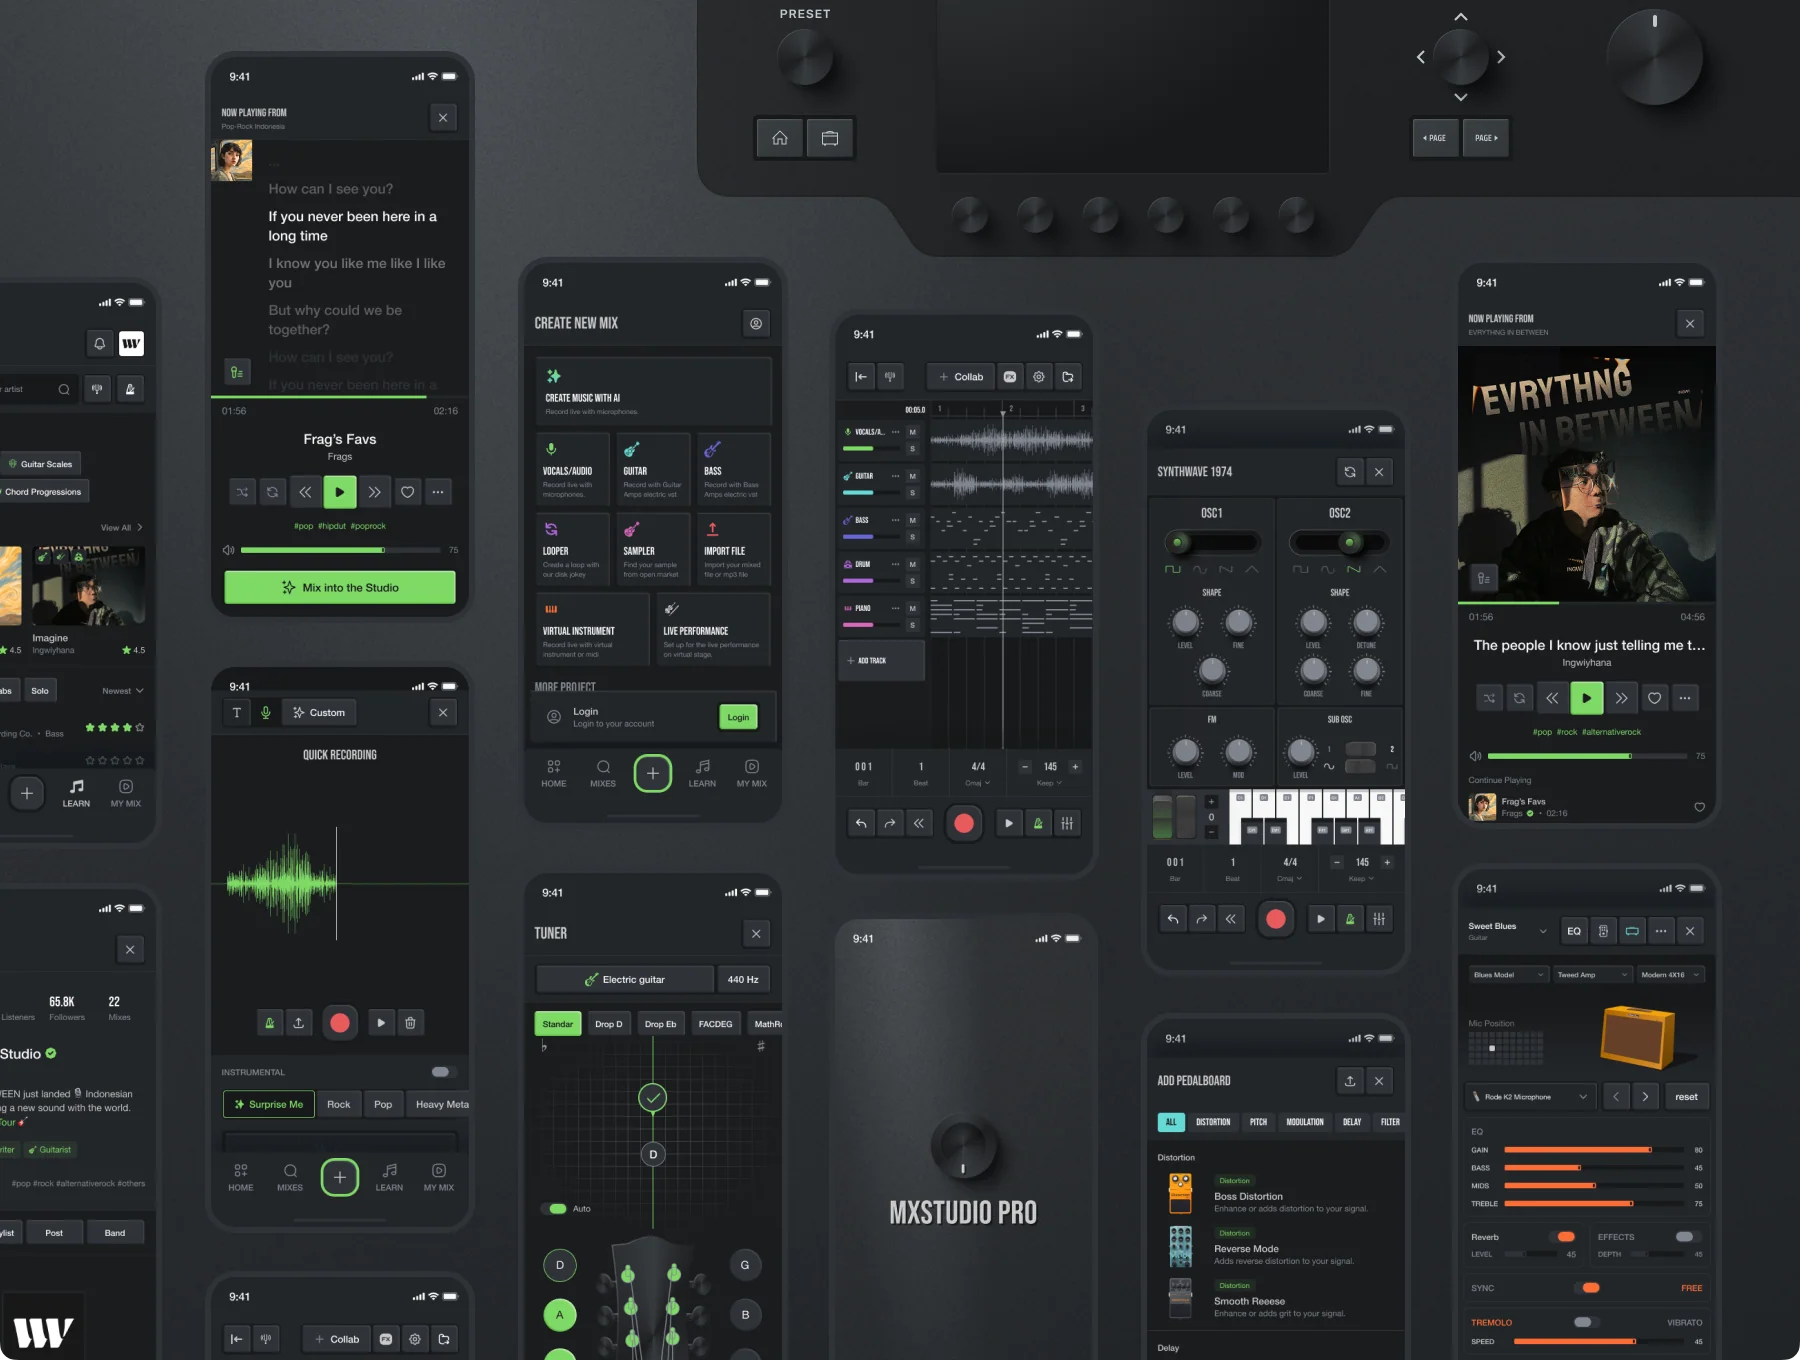Select the text T icon in Quick Recording header

(x=236, y=712)
